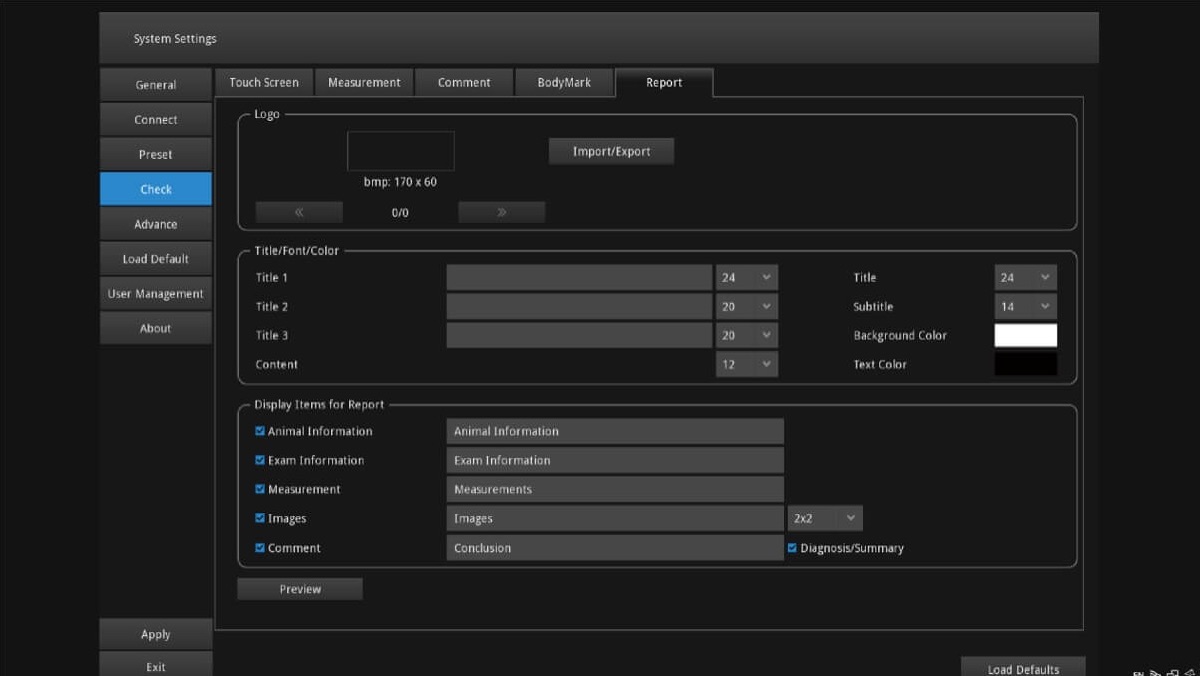The image size is (1200, 676).
Task: Click the Title 2 text field
Action: click(579, 307)
